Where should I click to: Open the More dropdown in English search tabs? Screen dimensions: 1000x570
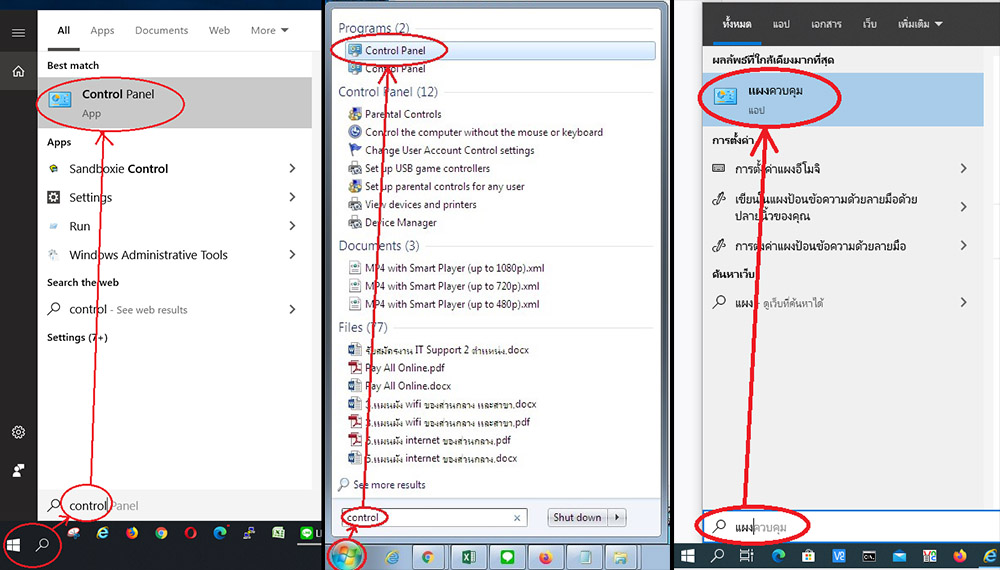tap(269, 30)
